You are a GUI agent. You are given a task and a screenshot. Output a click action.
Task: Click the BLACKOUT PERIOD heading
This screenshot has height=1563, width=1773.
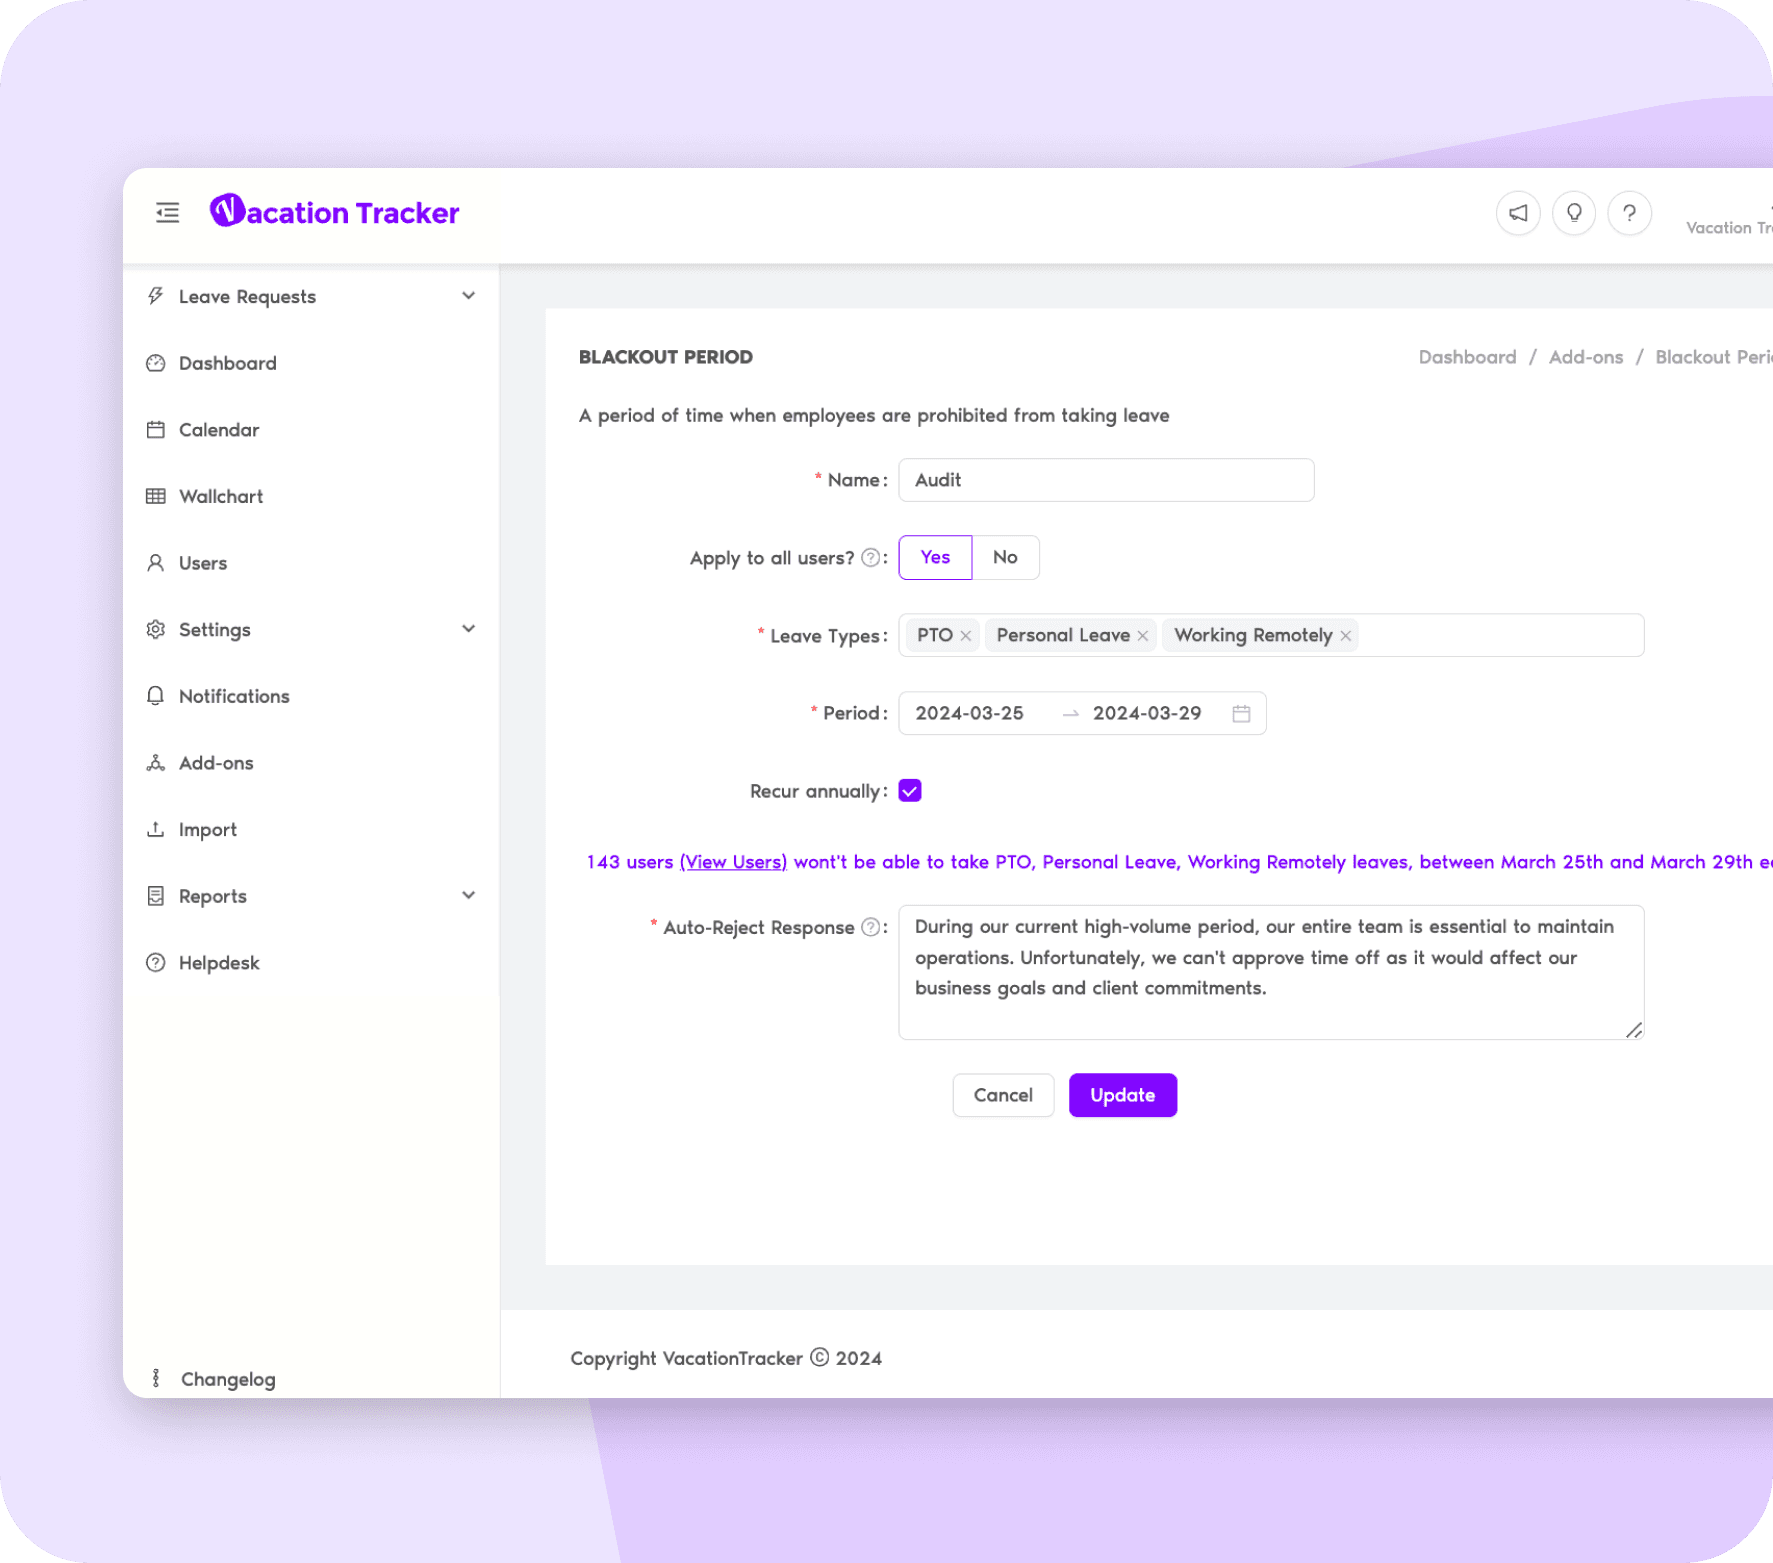tap(666, 357)
